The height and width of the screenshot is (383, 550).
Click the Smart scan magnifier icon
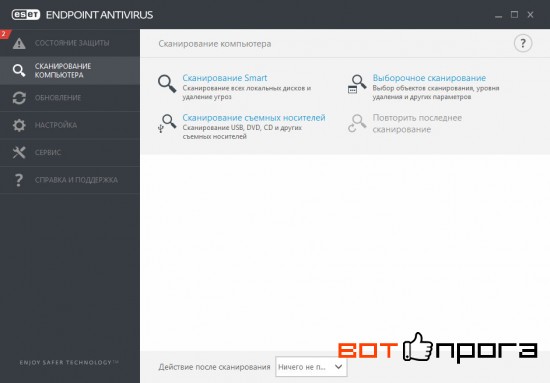(x=167, y=84)
